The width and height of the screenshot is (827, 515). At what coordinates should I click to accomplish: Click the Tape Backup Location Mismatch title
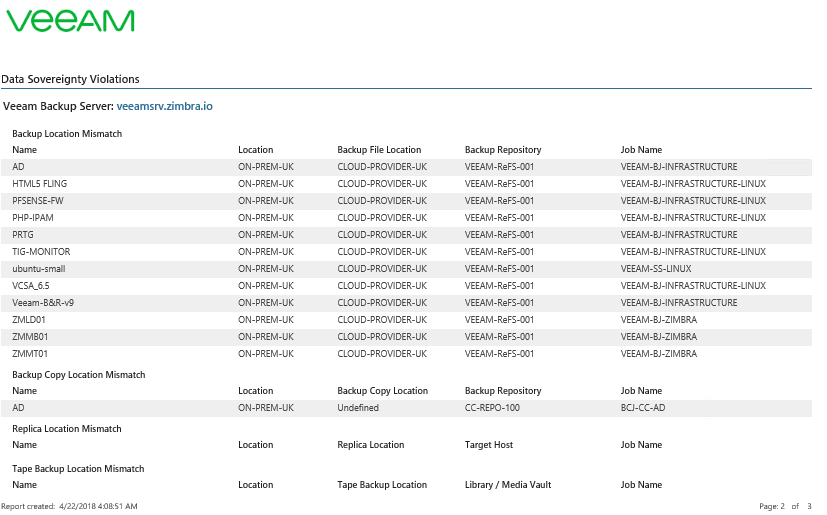point(78,469)
